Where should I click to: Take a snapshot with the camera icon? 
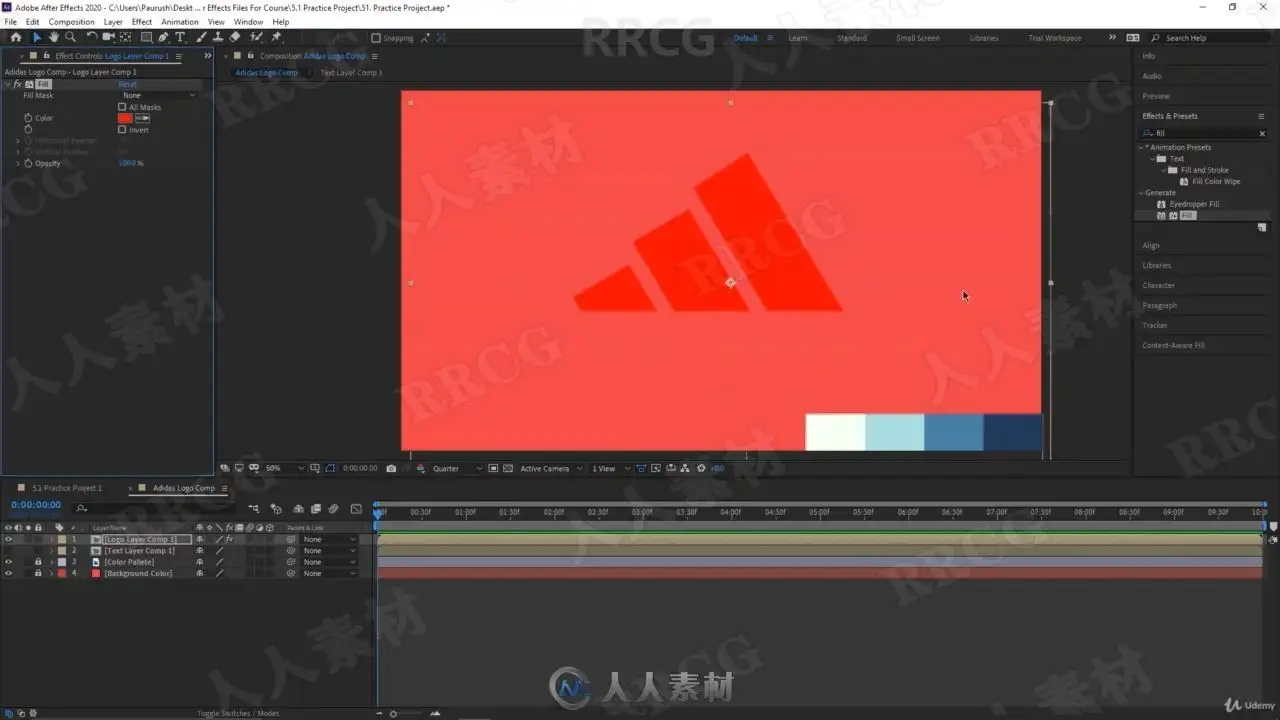(x=391, y=468)
